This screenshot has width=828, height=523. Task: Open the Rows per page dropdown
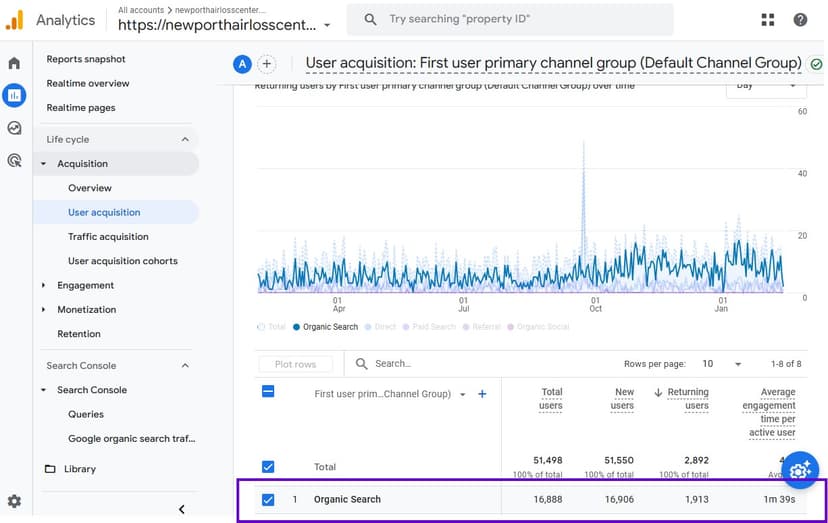click(722, 364)
